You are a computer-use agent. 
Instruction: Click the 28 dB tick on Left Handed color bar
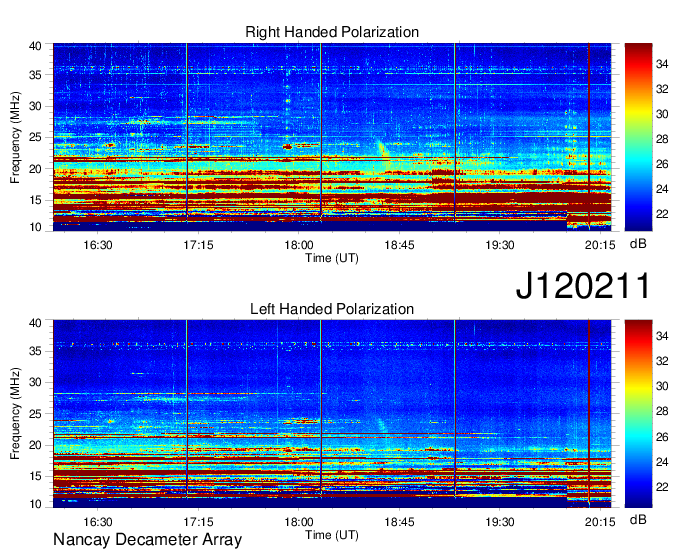click(x=662, y=412)
